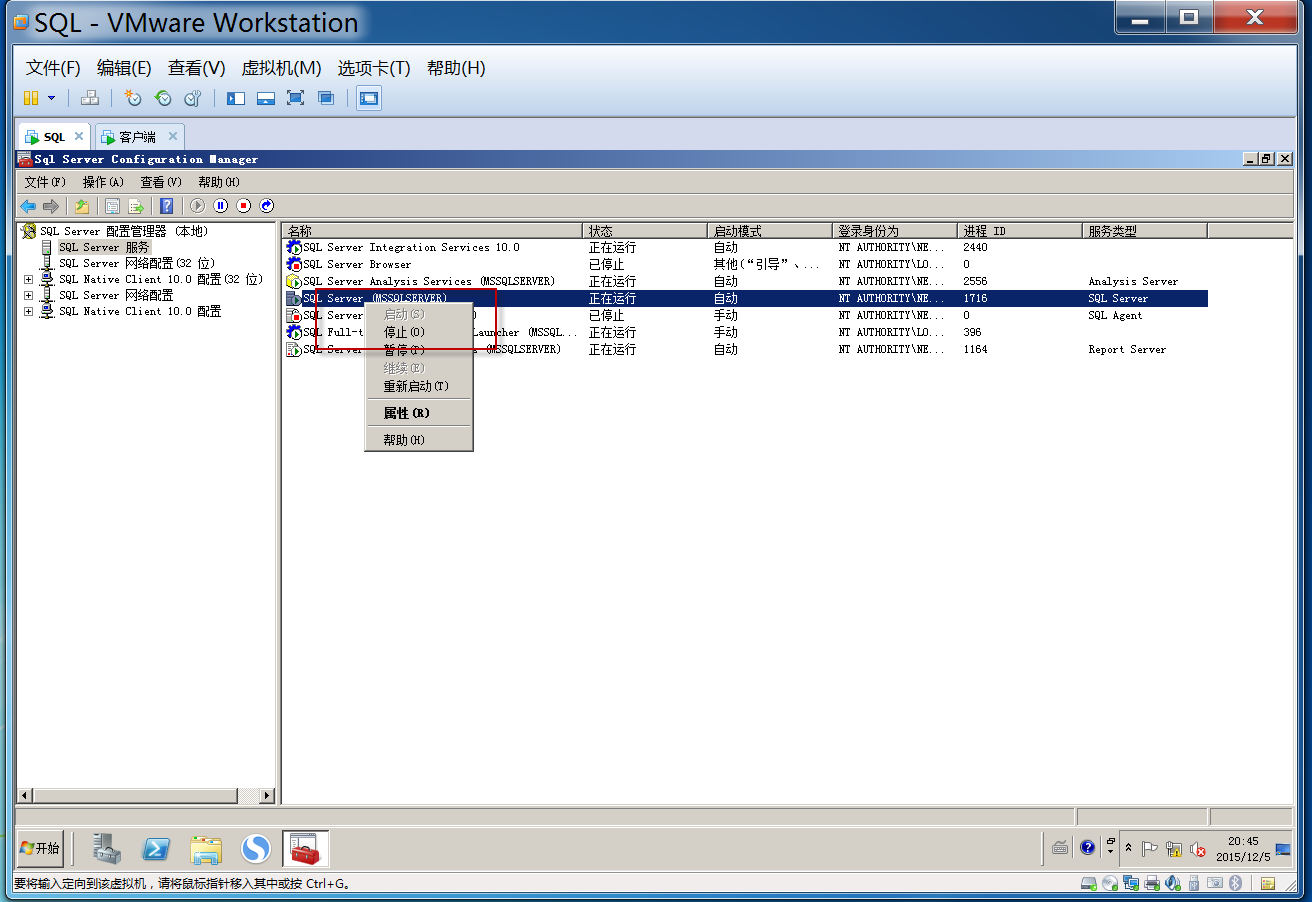Enter VMware full screen mode
1312x902 pixels.
coord(295,98)
